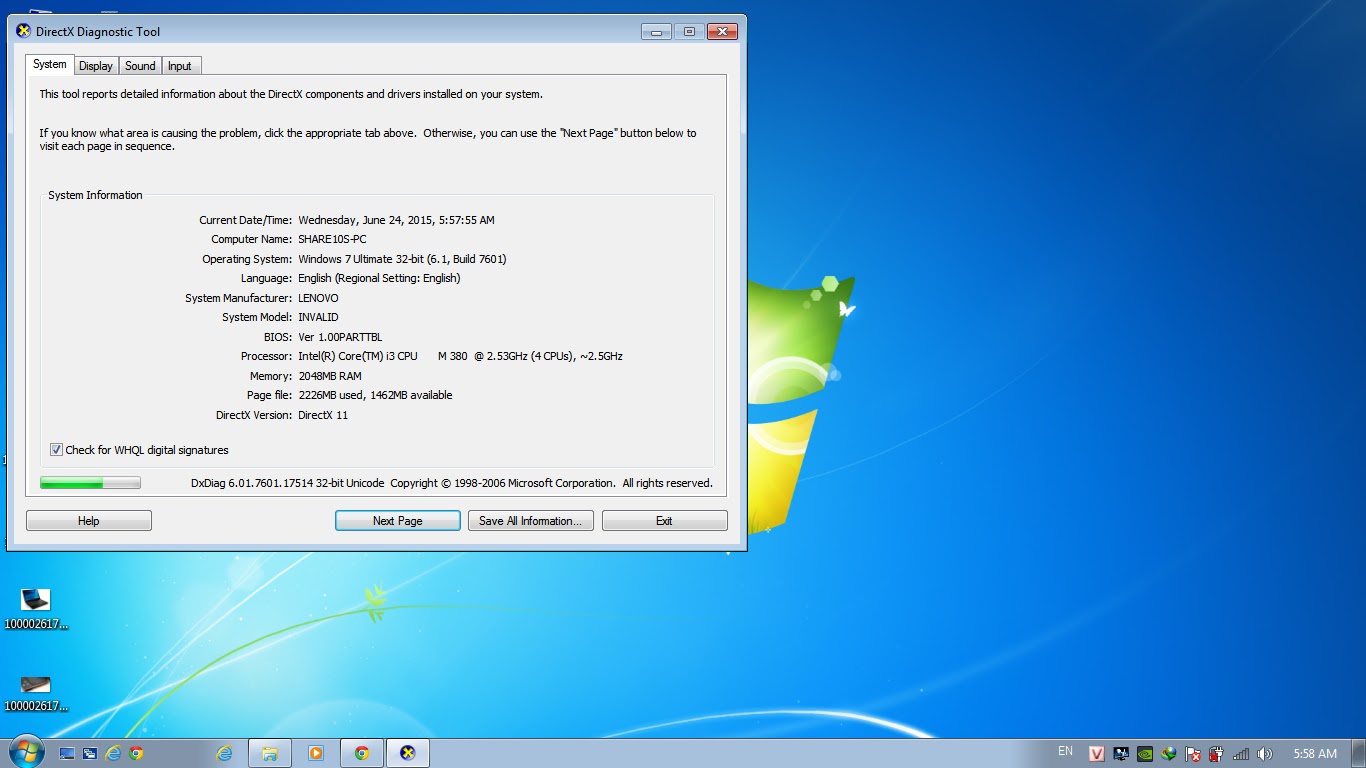Minimize the DirectX Diagnostic Tool window
This screenshot has width=1366, height=768.
[x=656, y=31]
